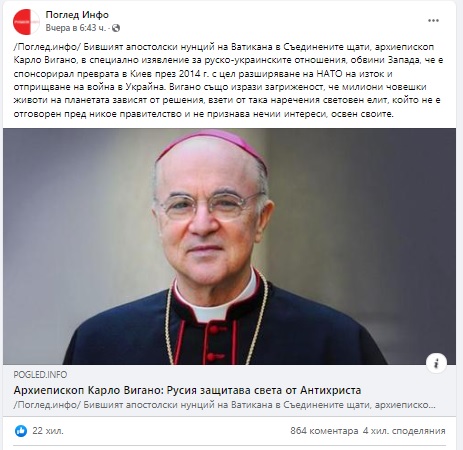Viewport: 463px width, 450px height.
Task: View the 864 коментара comments
Action: [324, 431]
